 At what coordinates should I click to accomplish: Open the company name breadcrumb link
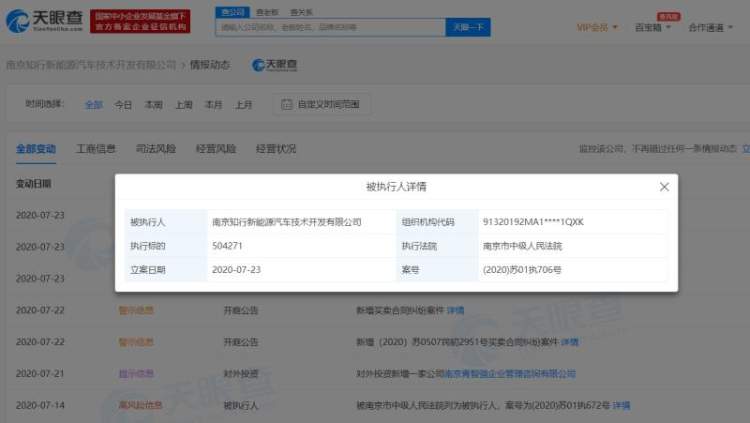(x=91, y=65)
